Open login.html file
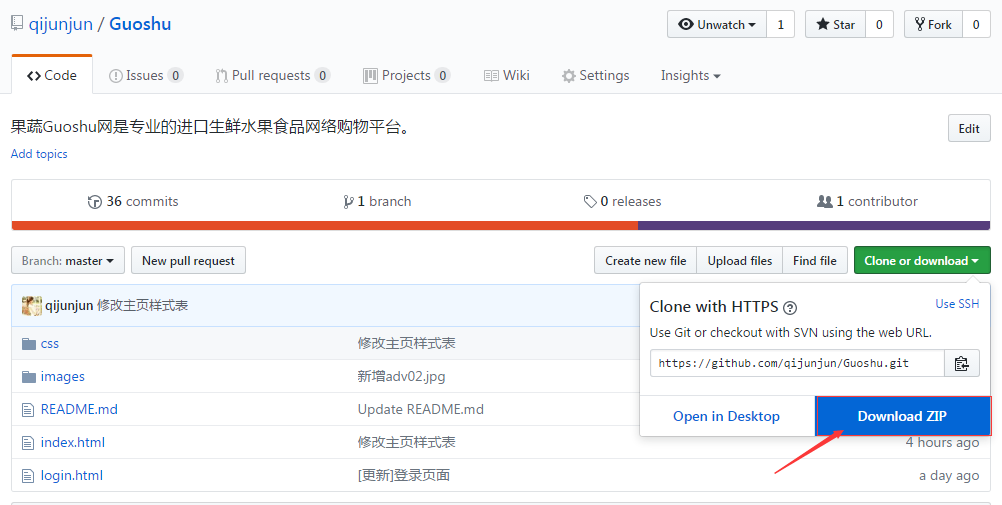The height and width of the screenshot is (505, 1002). pyautogui.click(x=72, y=476)
